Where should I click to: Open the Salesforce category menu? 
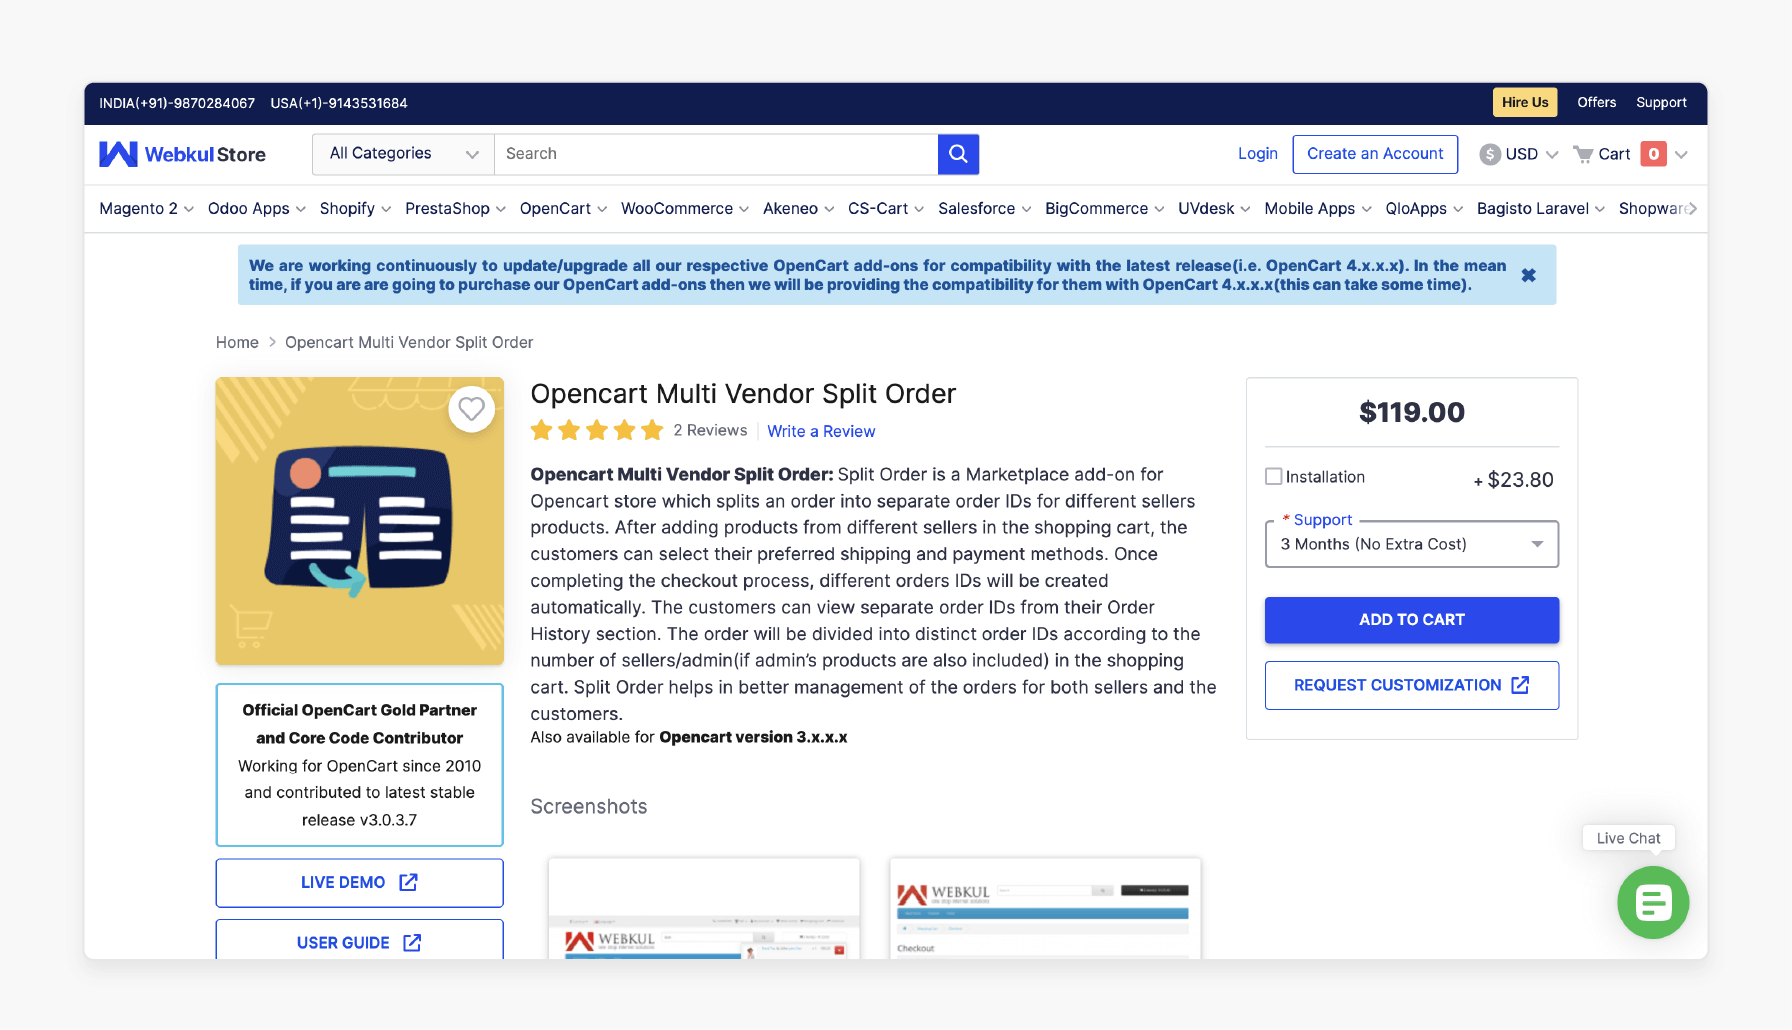pos(985,209)
